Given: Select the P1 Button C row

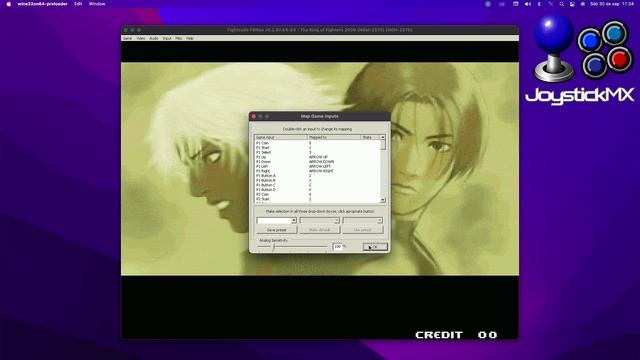Looking at the screenshot, I should [317, 185].
